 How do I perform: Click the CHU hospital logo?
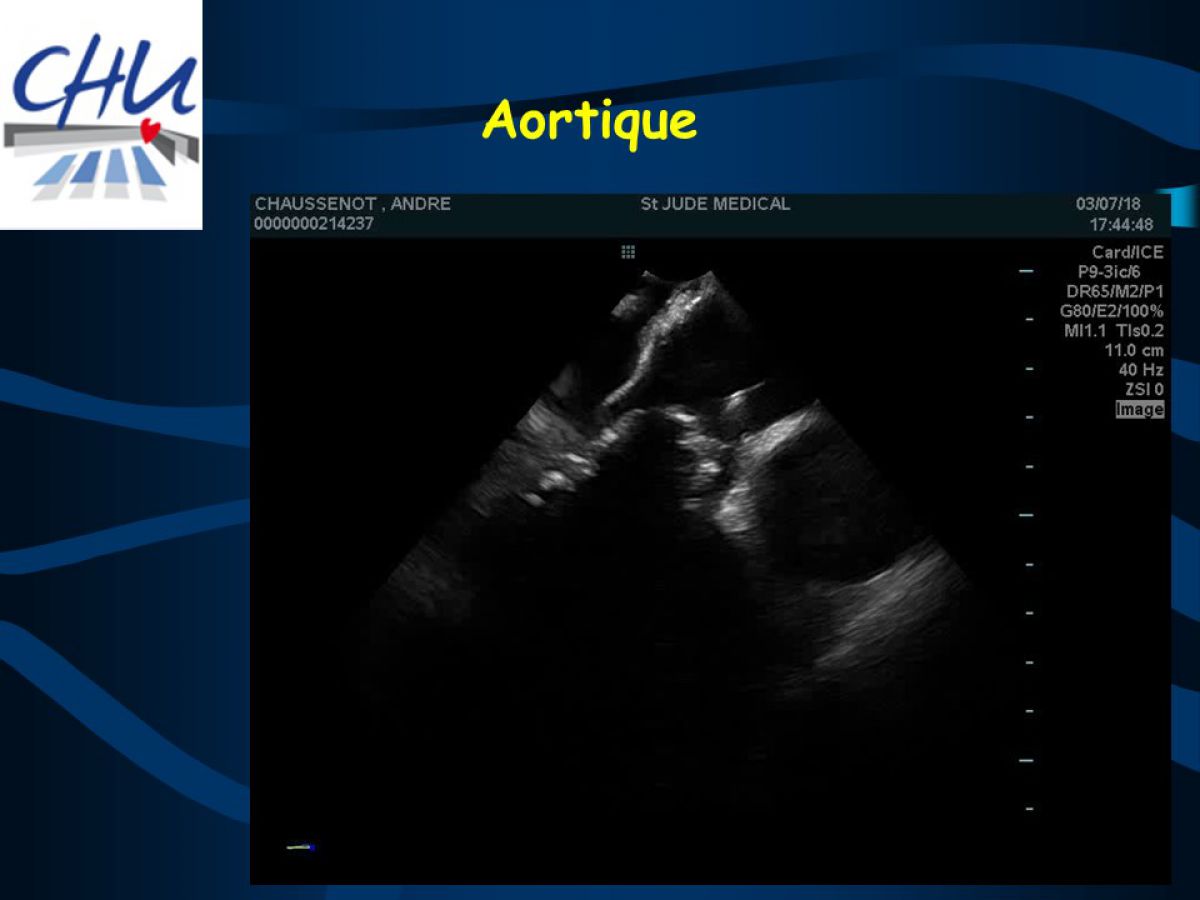click(x=101, y=114)
